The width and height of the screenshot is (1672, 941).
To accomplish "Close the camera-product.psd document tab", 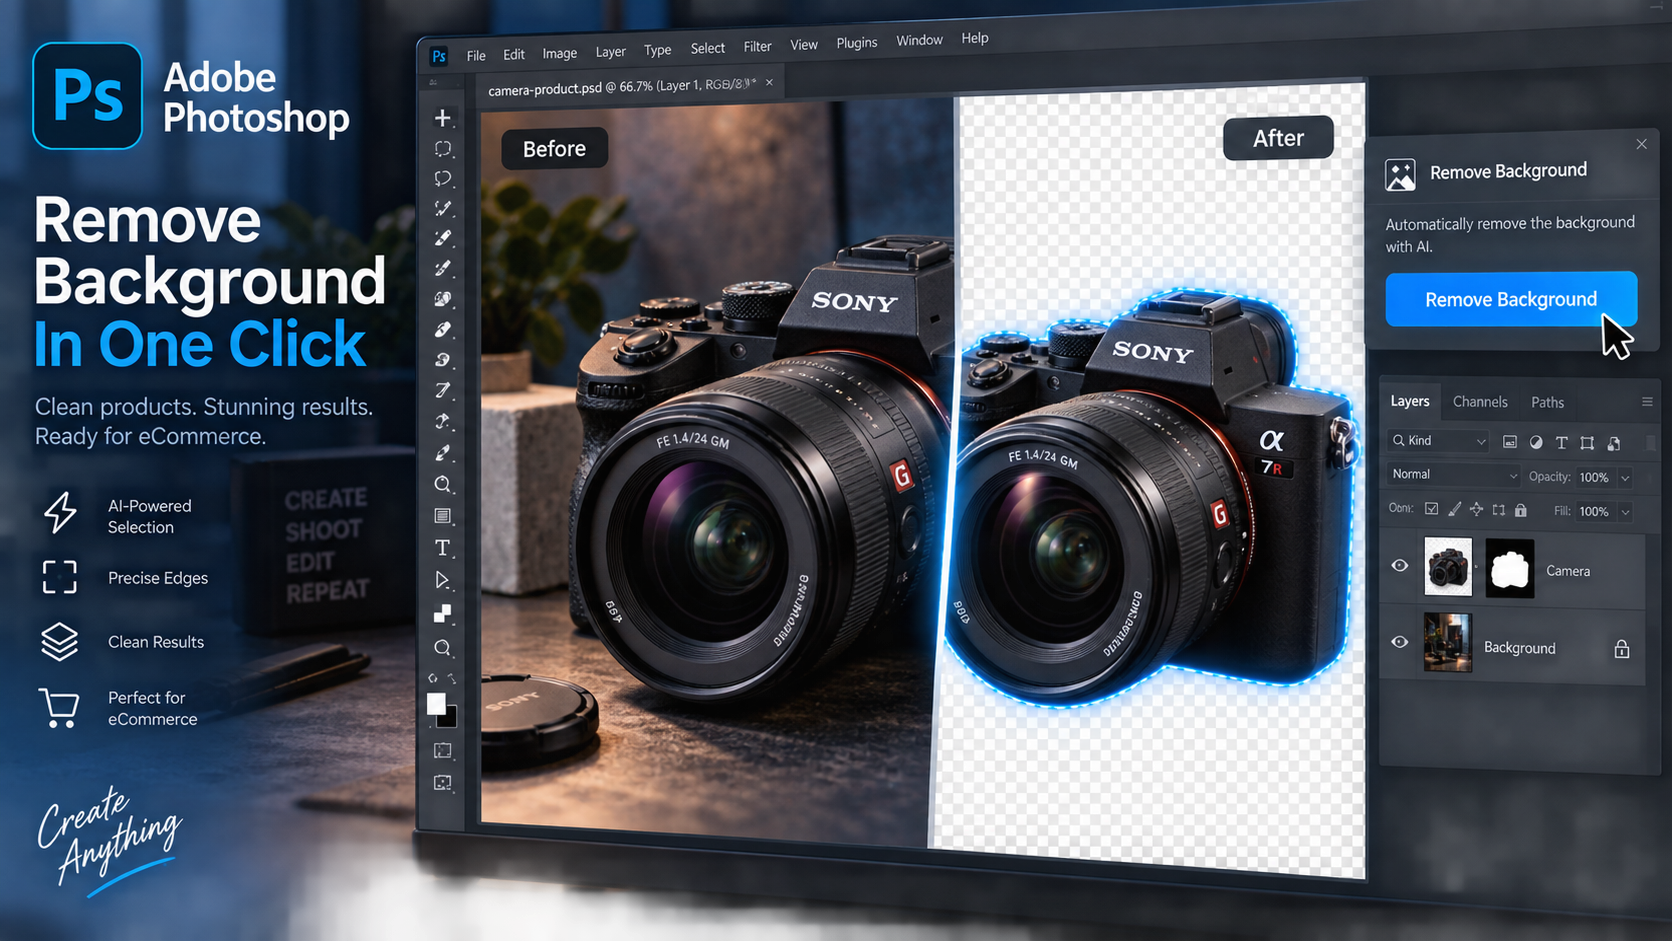I will (769, 83).
